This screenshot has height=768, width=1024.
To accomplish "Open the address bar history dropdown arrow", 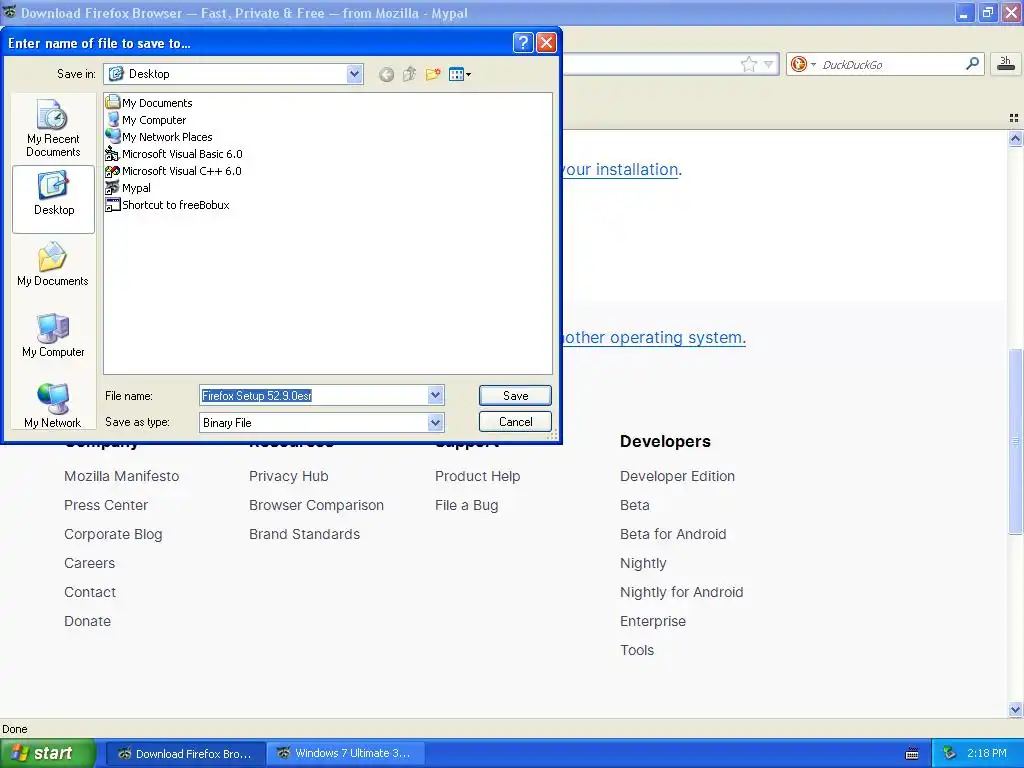I will (769, 64).
